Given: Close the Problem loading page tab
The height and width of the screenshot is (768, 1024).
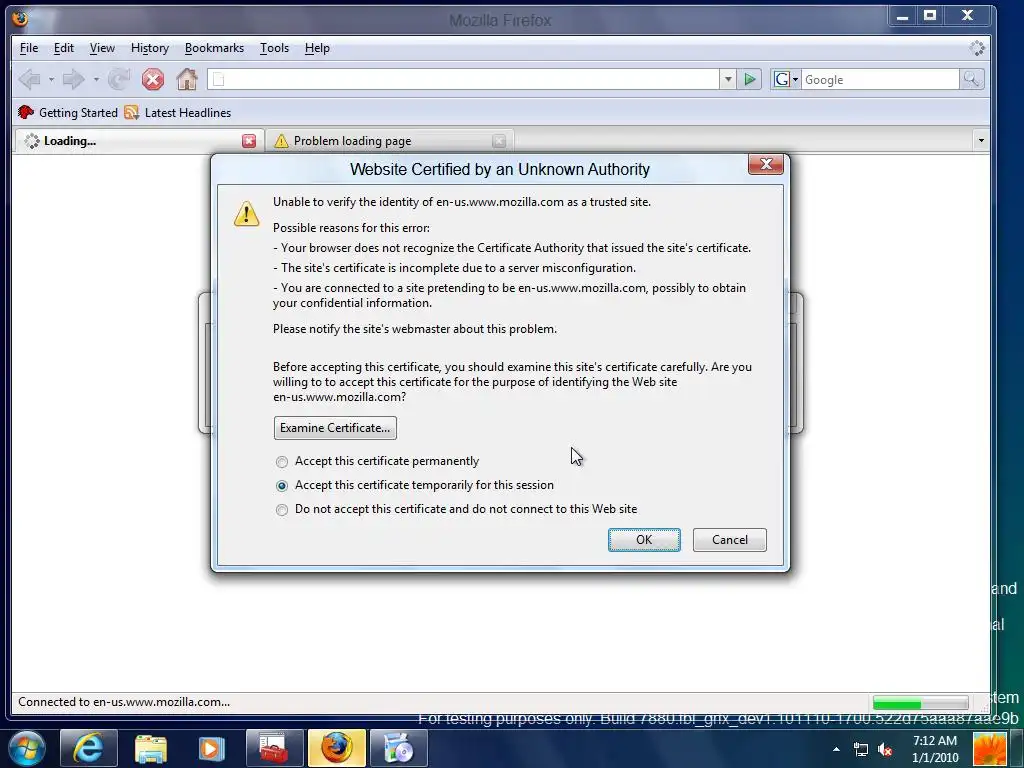Looking at the screenshot, I should [x=499, y=141].
